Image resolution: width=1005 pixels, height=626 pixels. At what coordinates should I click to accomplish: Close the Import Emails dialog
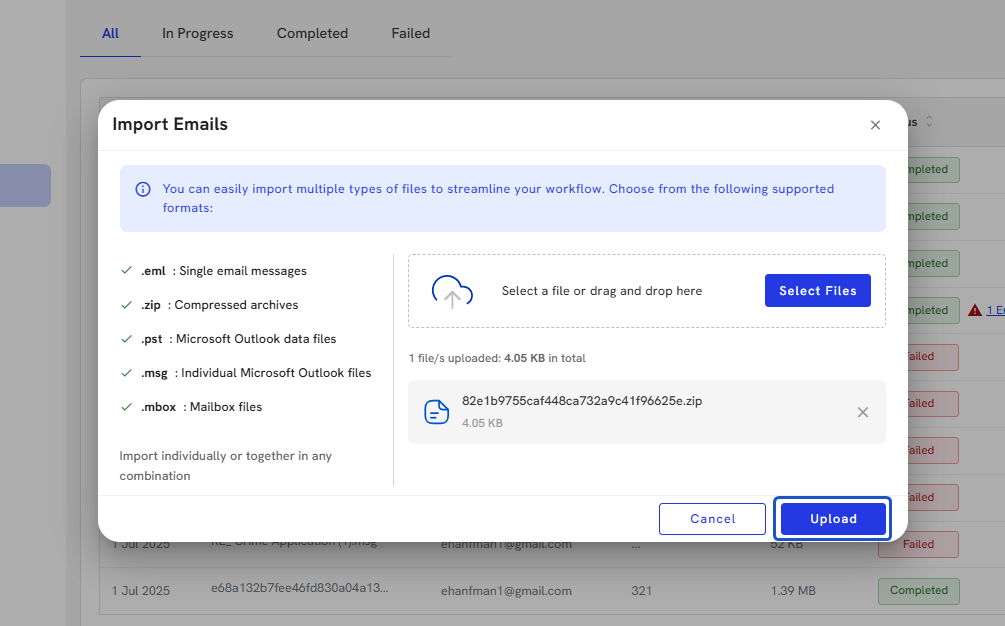[875, 125]
